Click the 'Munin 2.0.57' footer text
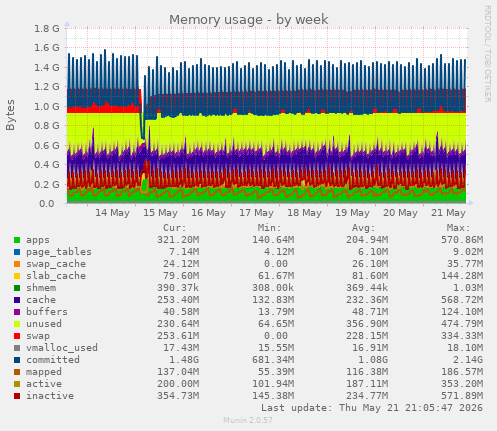 pyautogui.click(x=248, y=420)
